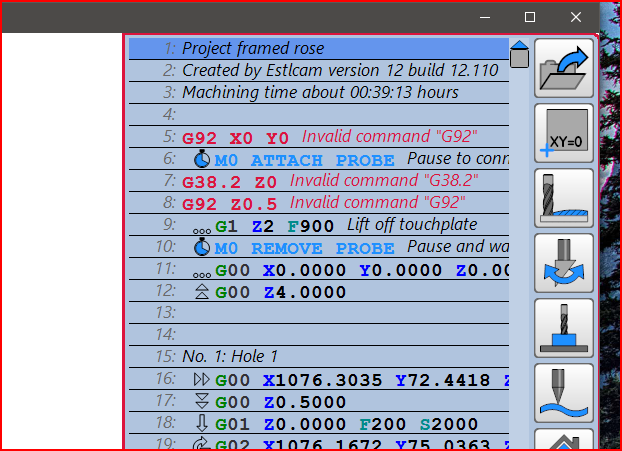
Task: Select empty line 4 in code list
Action: [319, 115]
